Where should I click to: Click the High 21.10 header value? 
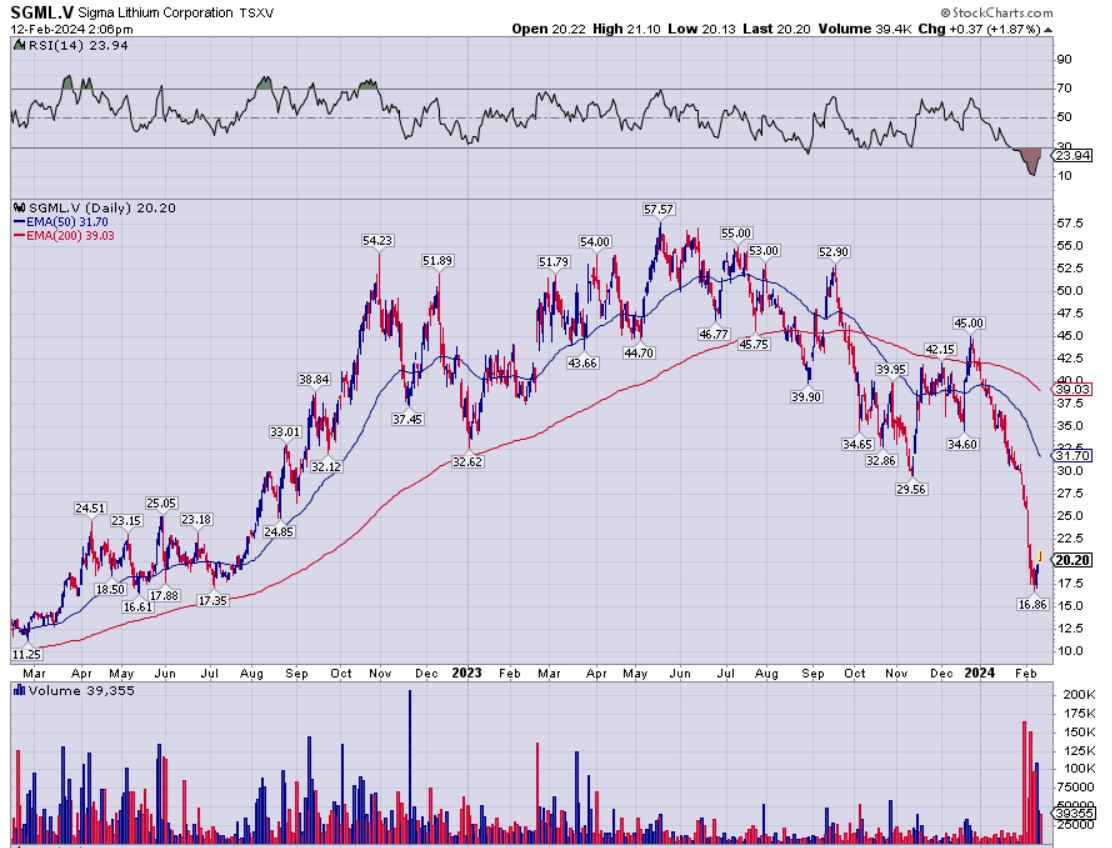[x=627, y=29]
